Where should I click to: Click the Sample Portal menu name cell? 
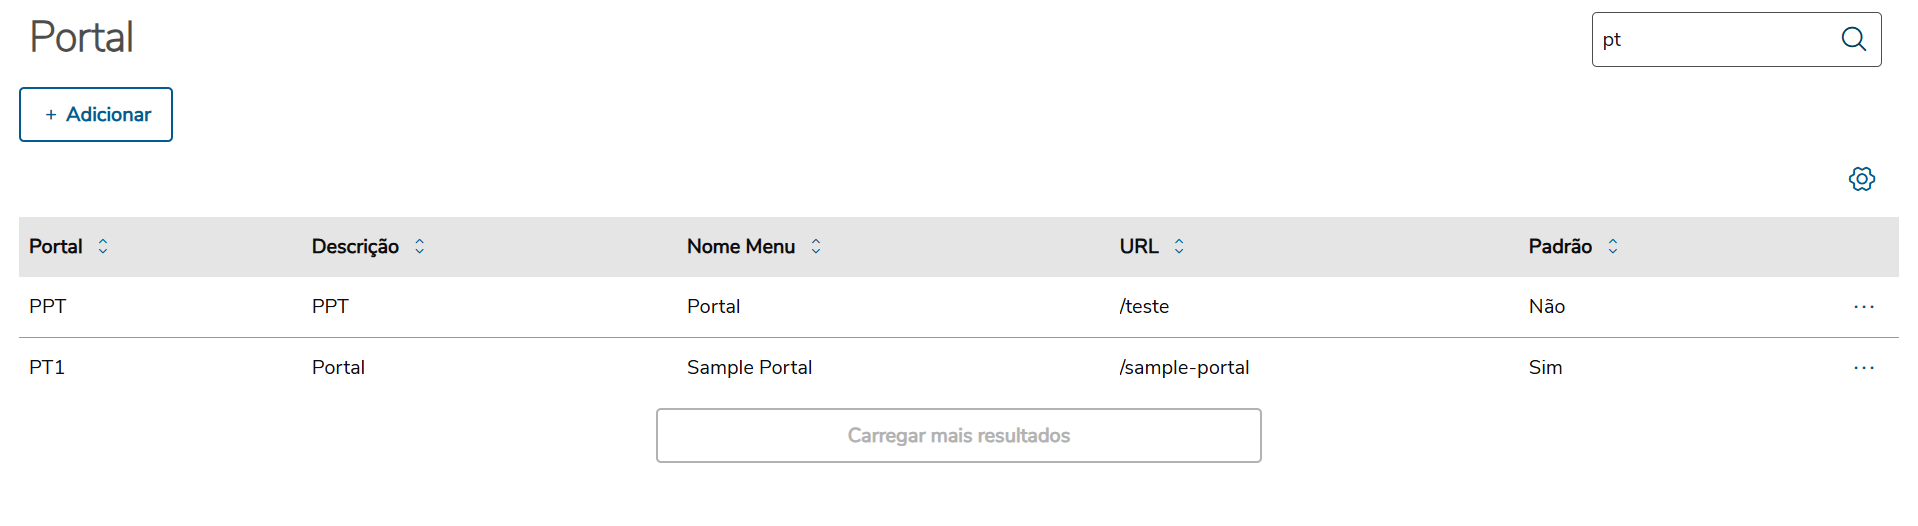749,368
